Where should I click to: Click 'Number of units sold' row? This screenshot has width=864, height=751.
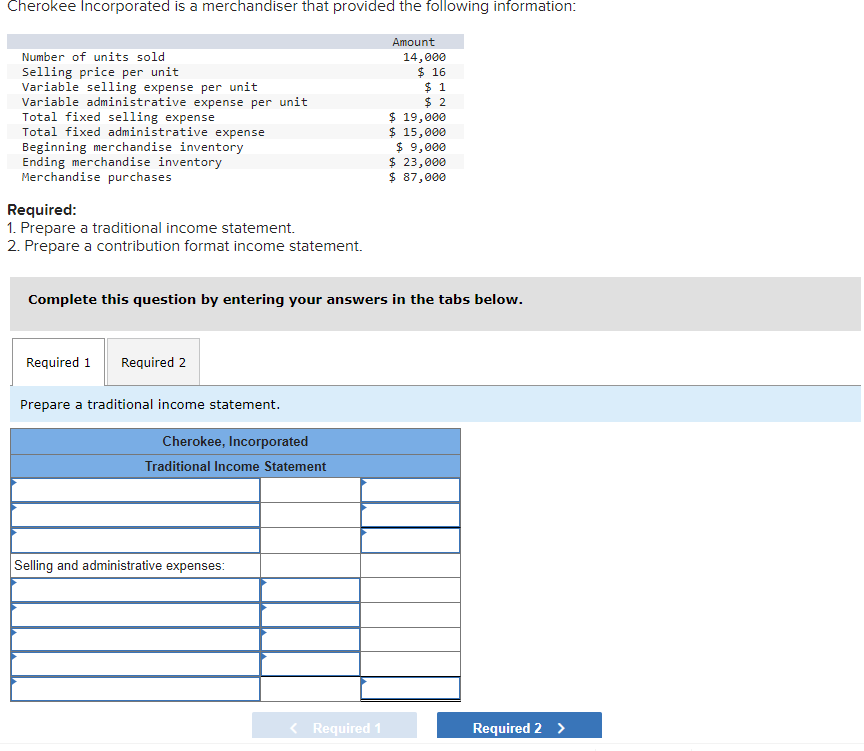pyautogui.click(x=235, y=57)
